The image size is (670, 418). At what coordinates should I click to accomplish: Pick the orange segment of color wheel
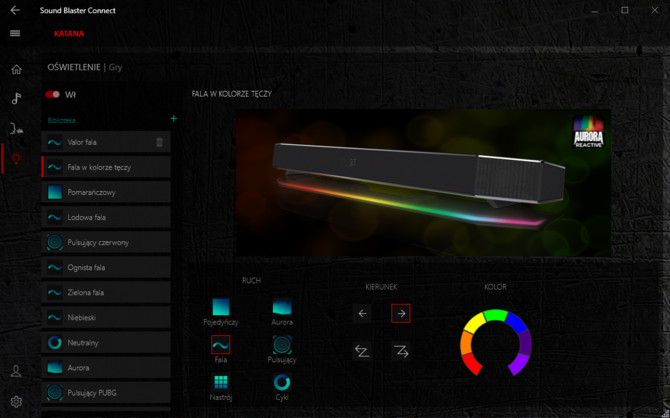point(466,343)
